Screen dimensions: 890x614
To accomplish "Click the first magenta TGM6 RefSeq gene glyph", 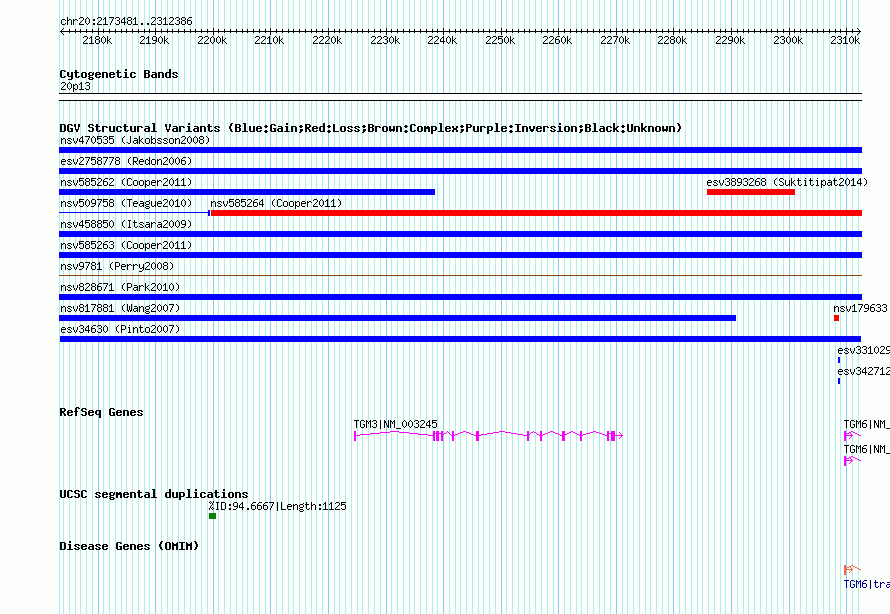I will 852,435.
